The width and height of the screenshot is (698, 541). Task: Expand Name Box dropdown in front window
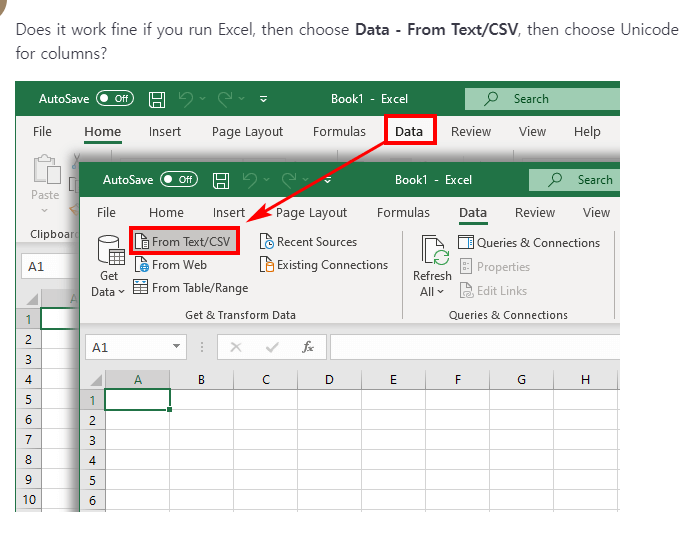pyautogui.click(x=177, y=346)
